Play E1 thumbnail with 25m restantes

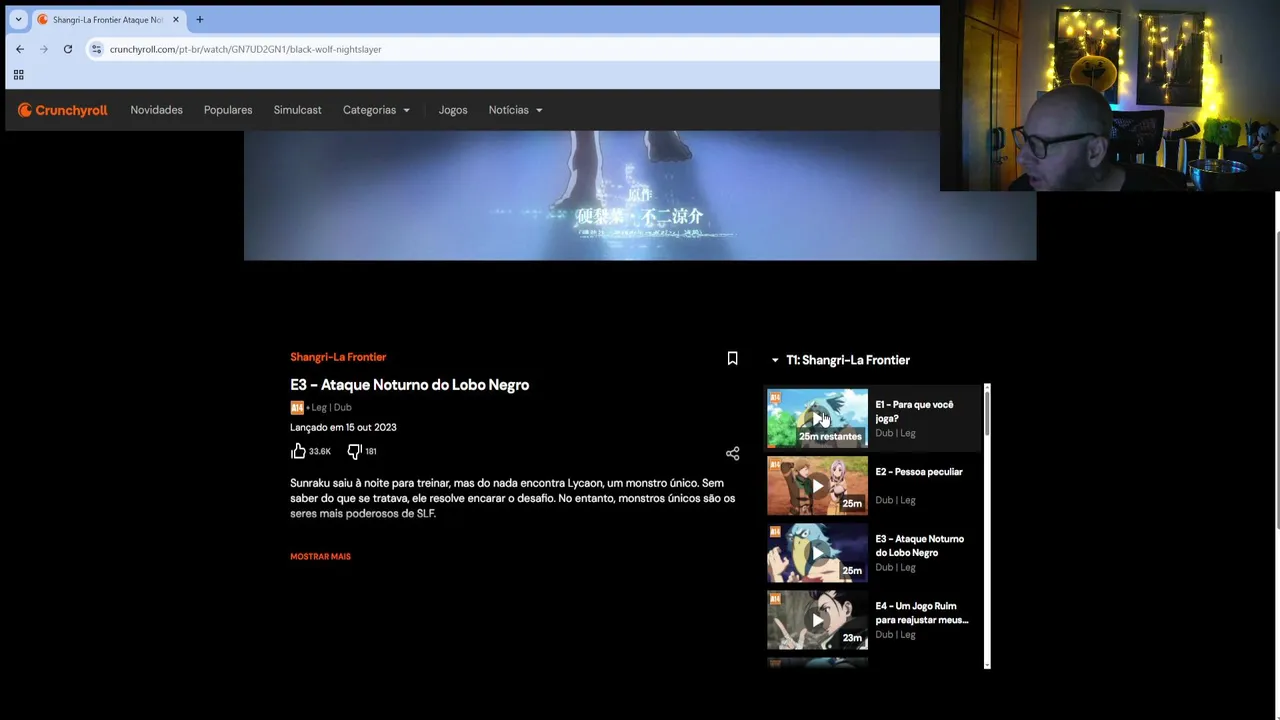tap(817, 418)
